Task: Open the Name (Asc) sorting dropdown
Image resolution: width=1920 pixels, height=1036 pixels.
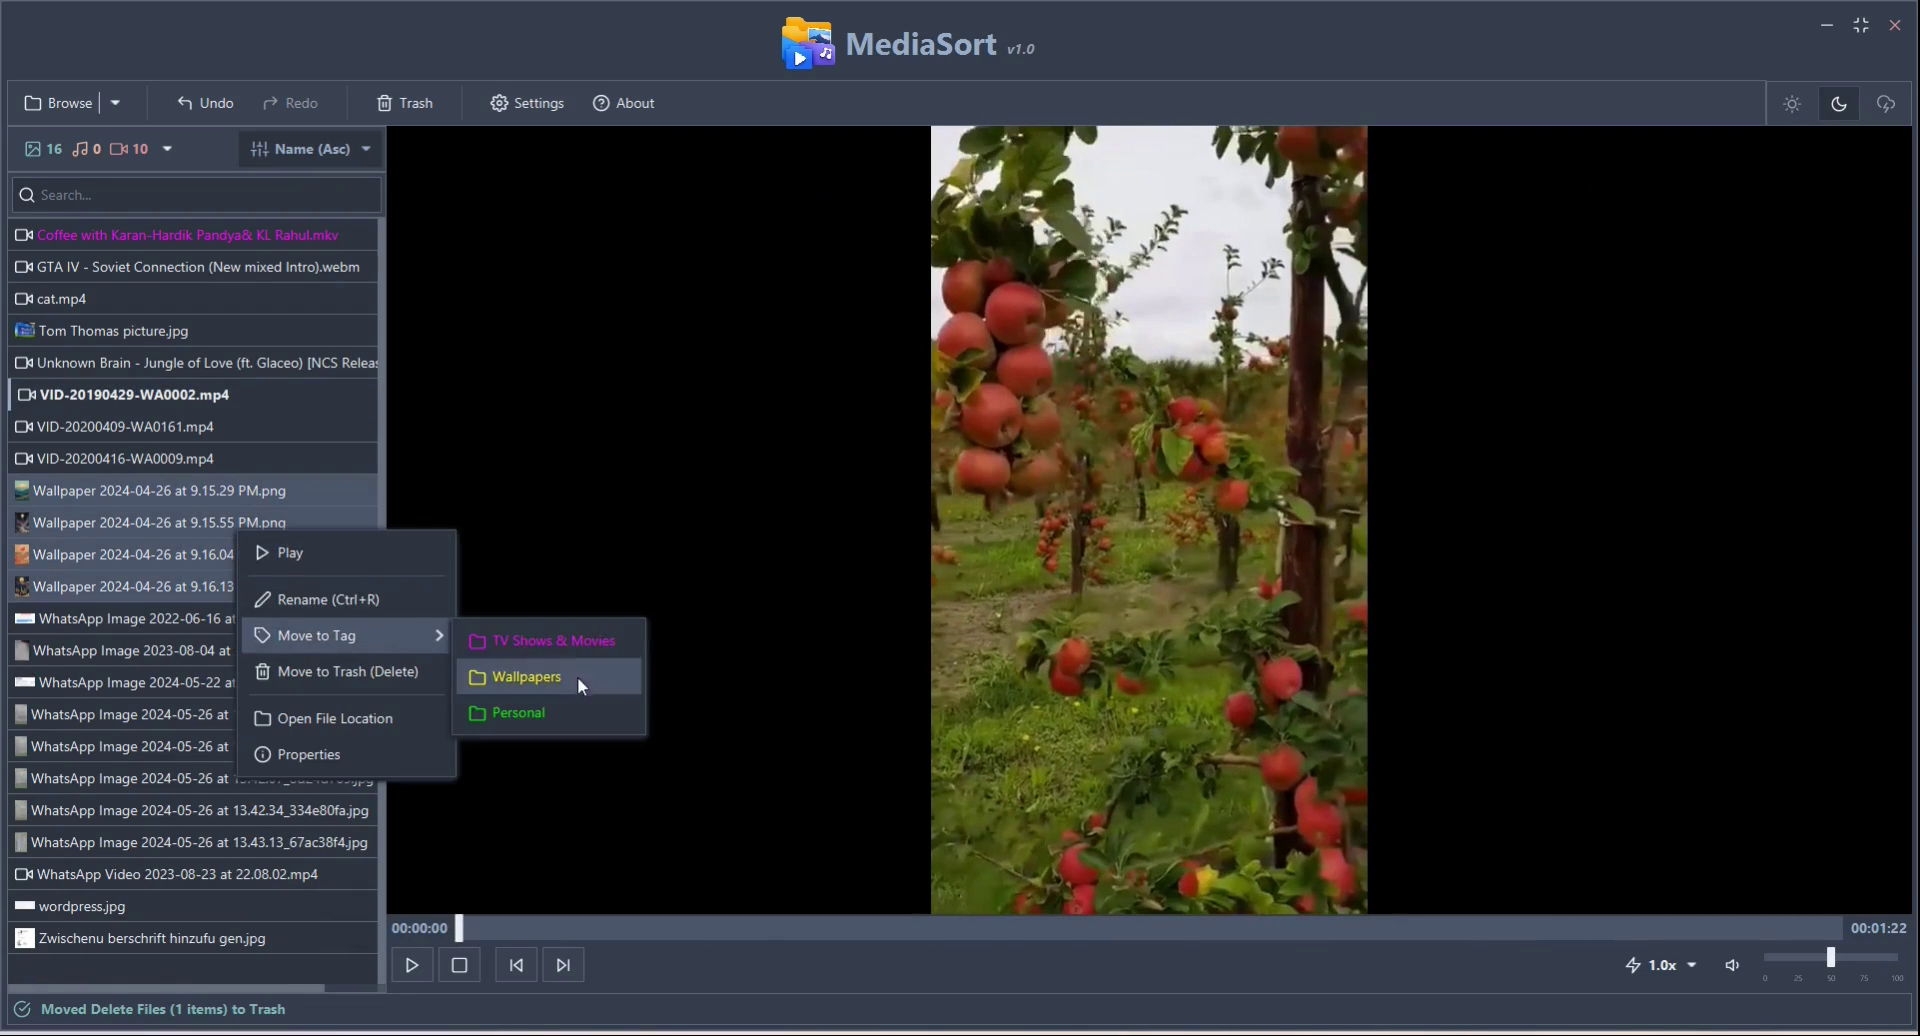Action: coord(311,149)
